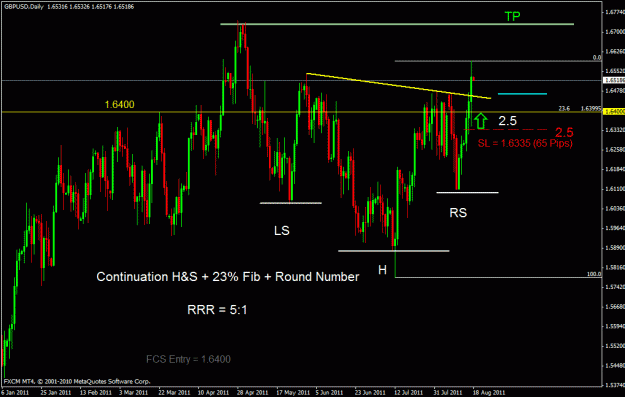Click the grey FCS Entry = 1.6400 text
625x397 pixels.
(x=188, y=359)
